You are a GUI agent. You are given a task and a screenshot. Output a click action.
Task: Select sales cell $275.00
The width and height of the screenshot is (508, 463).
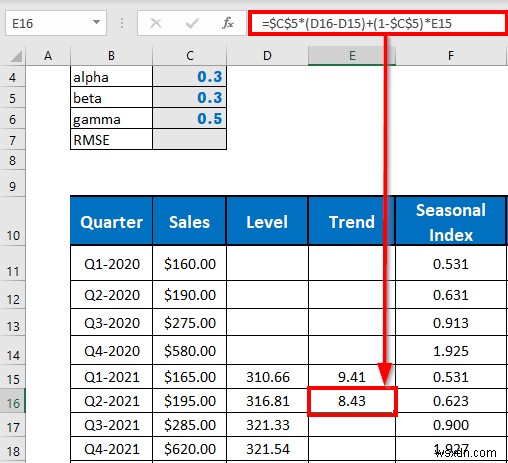click(189, 322)
